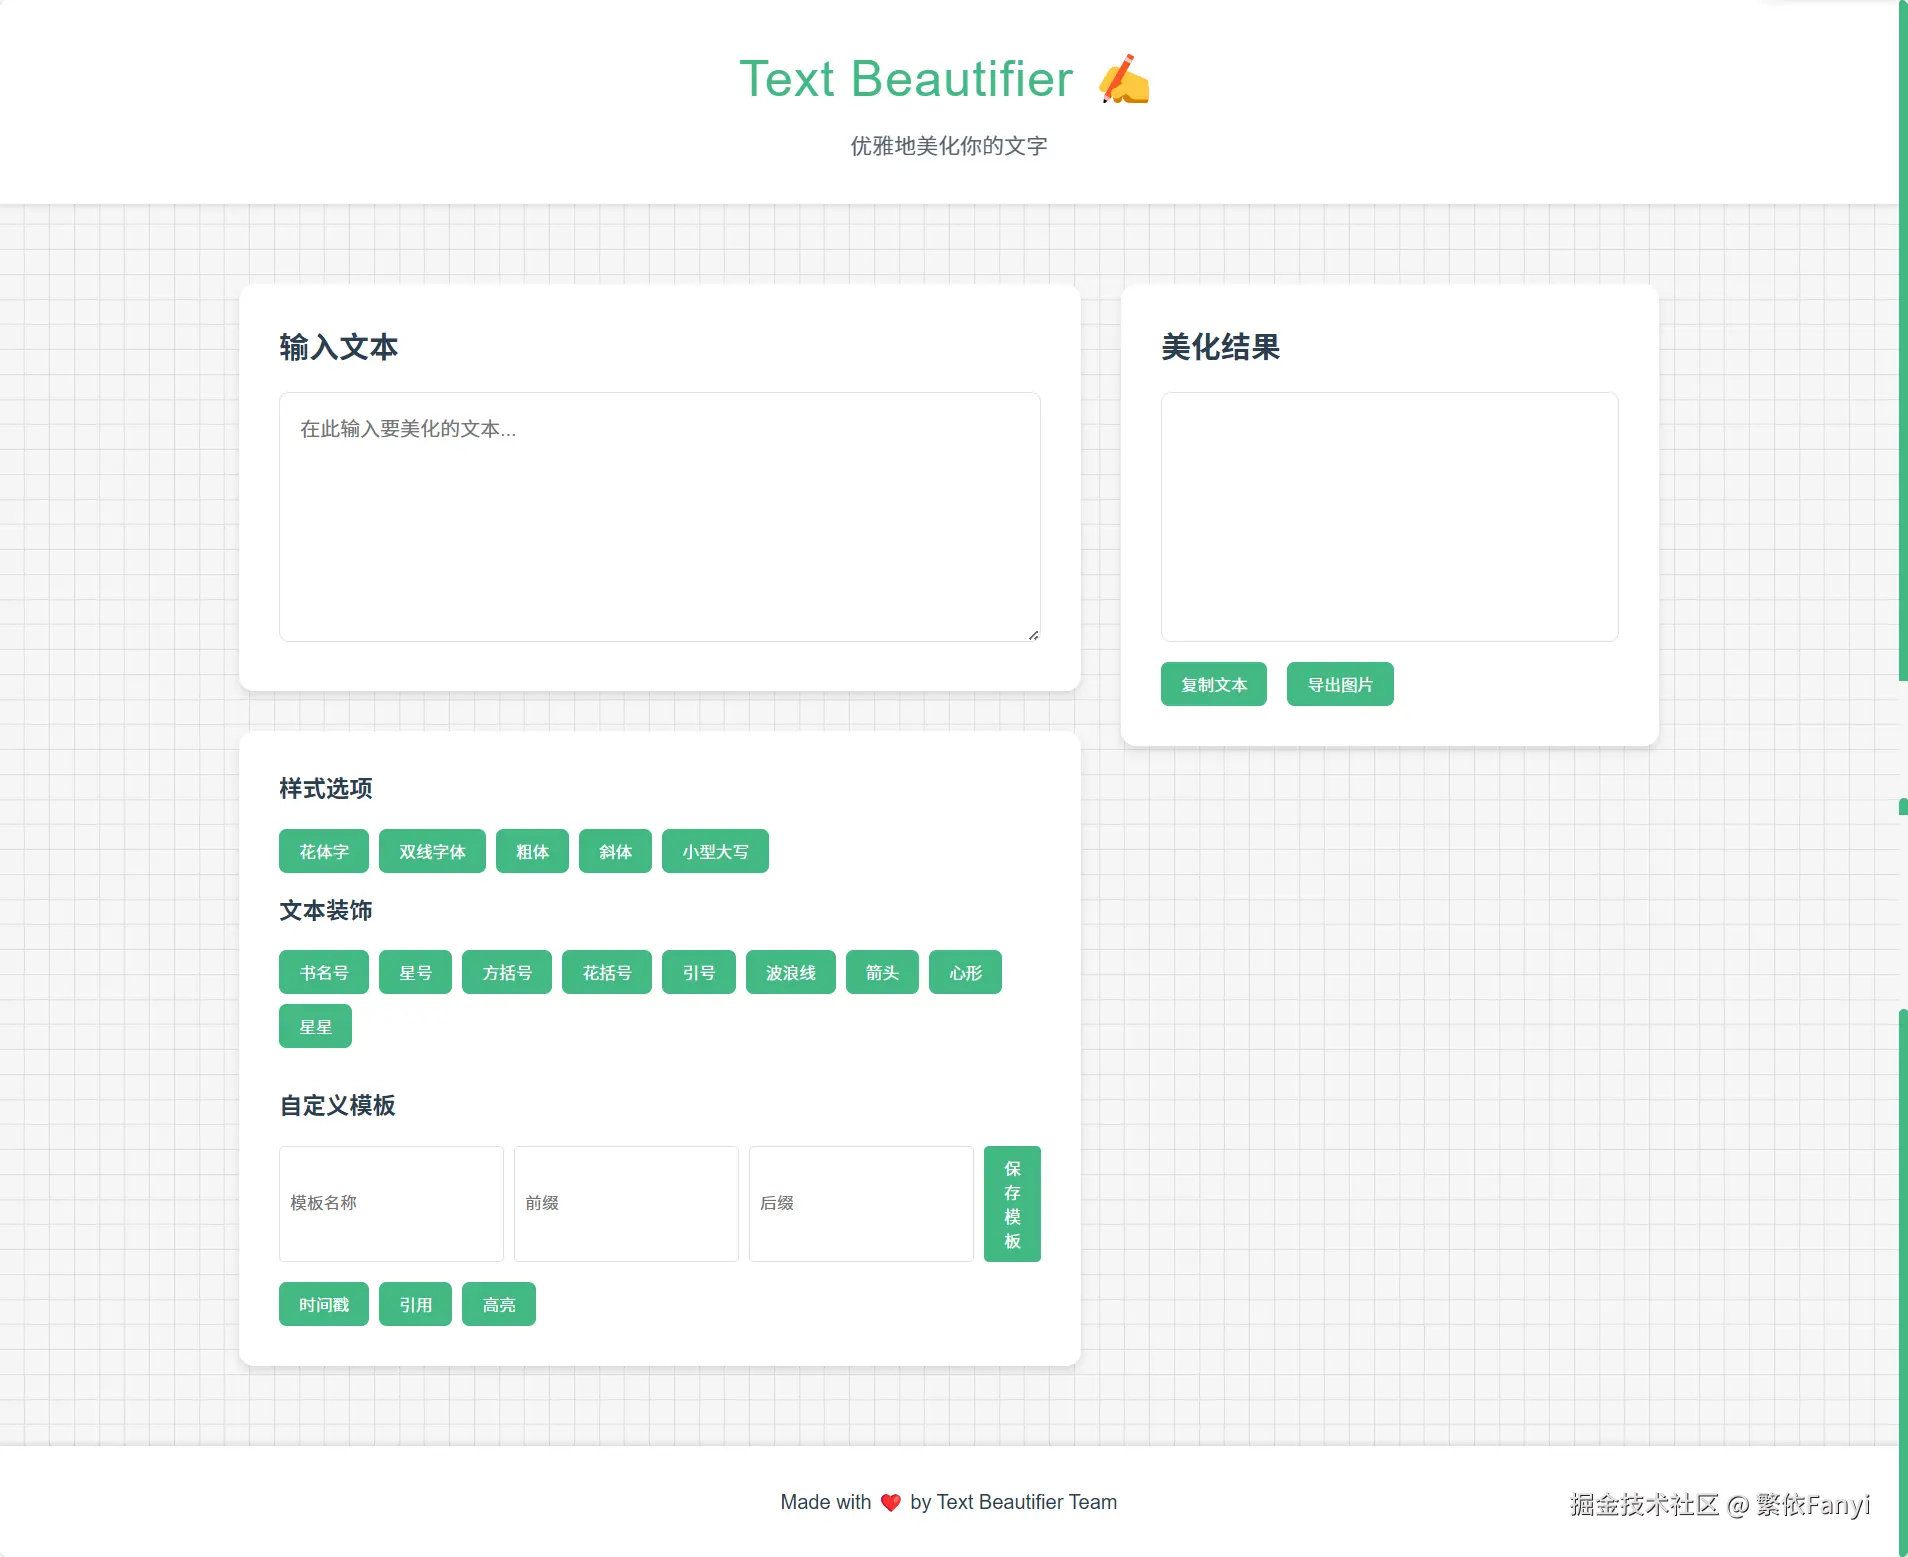1908x1557 pixels.
Task: Click footer text 'by Text Beautifier Team'
Action: (1013, 1502)
